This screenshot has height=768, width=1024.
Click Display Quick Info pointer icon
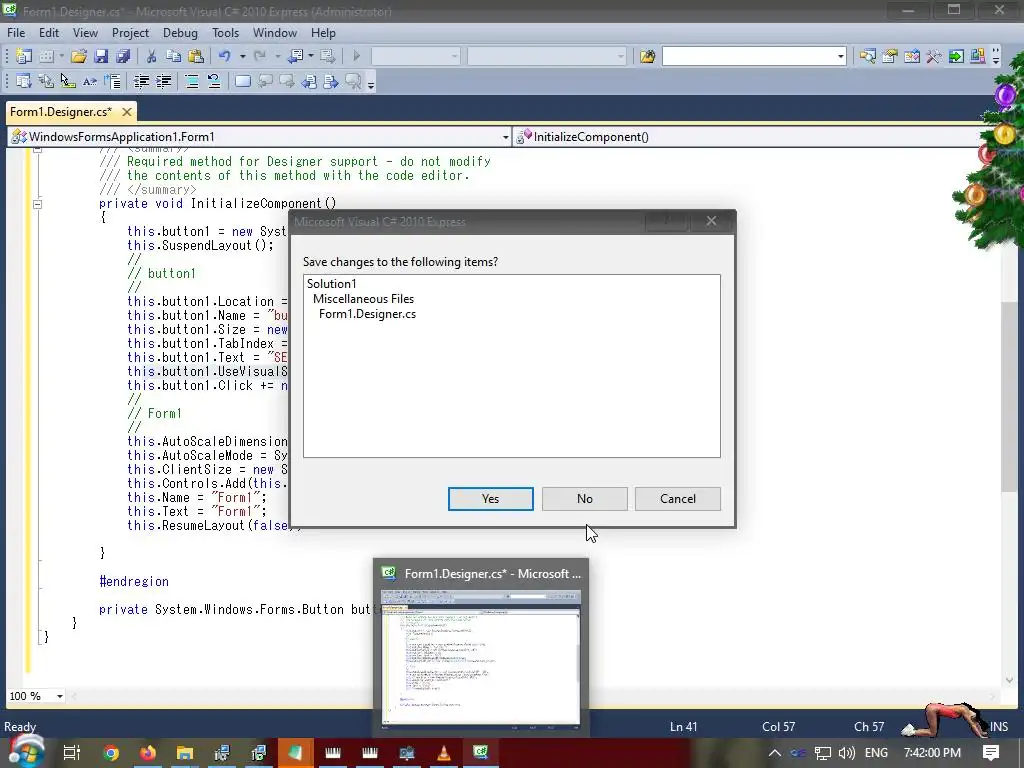(67, 82)
